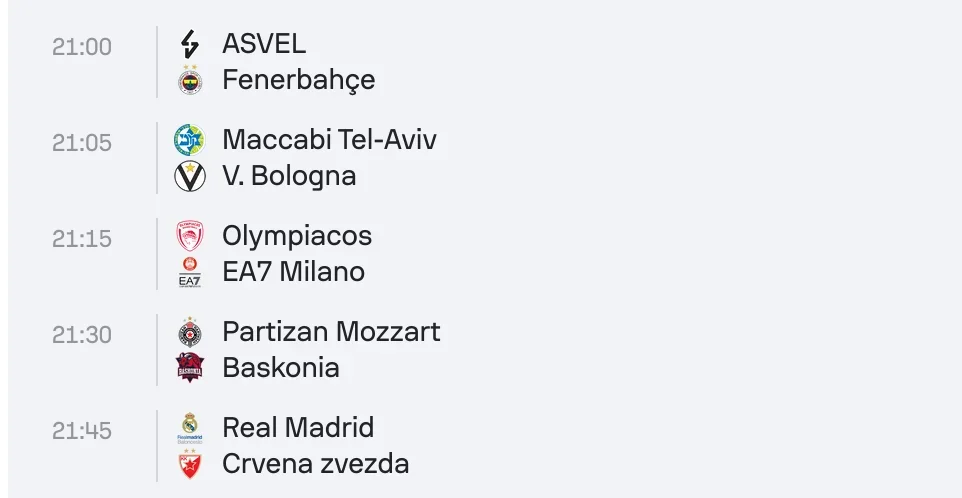Select the Olympiacos team name

297,236
